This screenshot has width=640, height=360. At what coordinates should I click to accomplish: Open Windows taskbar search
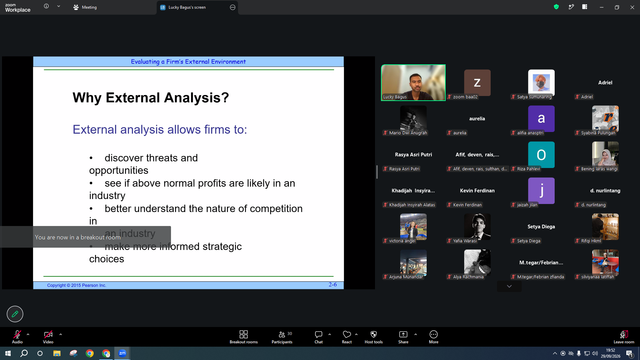[24, 353]
